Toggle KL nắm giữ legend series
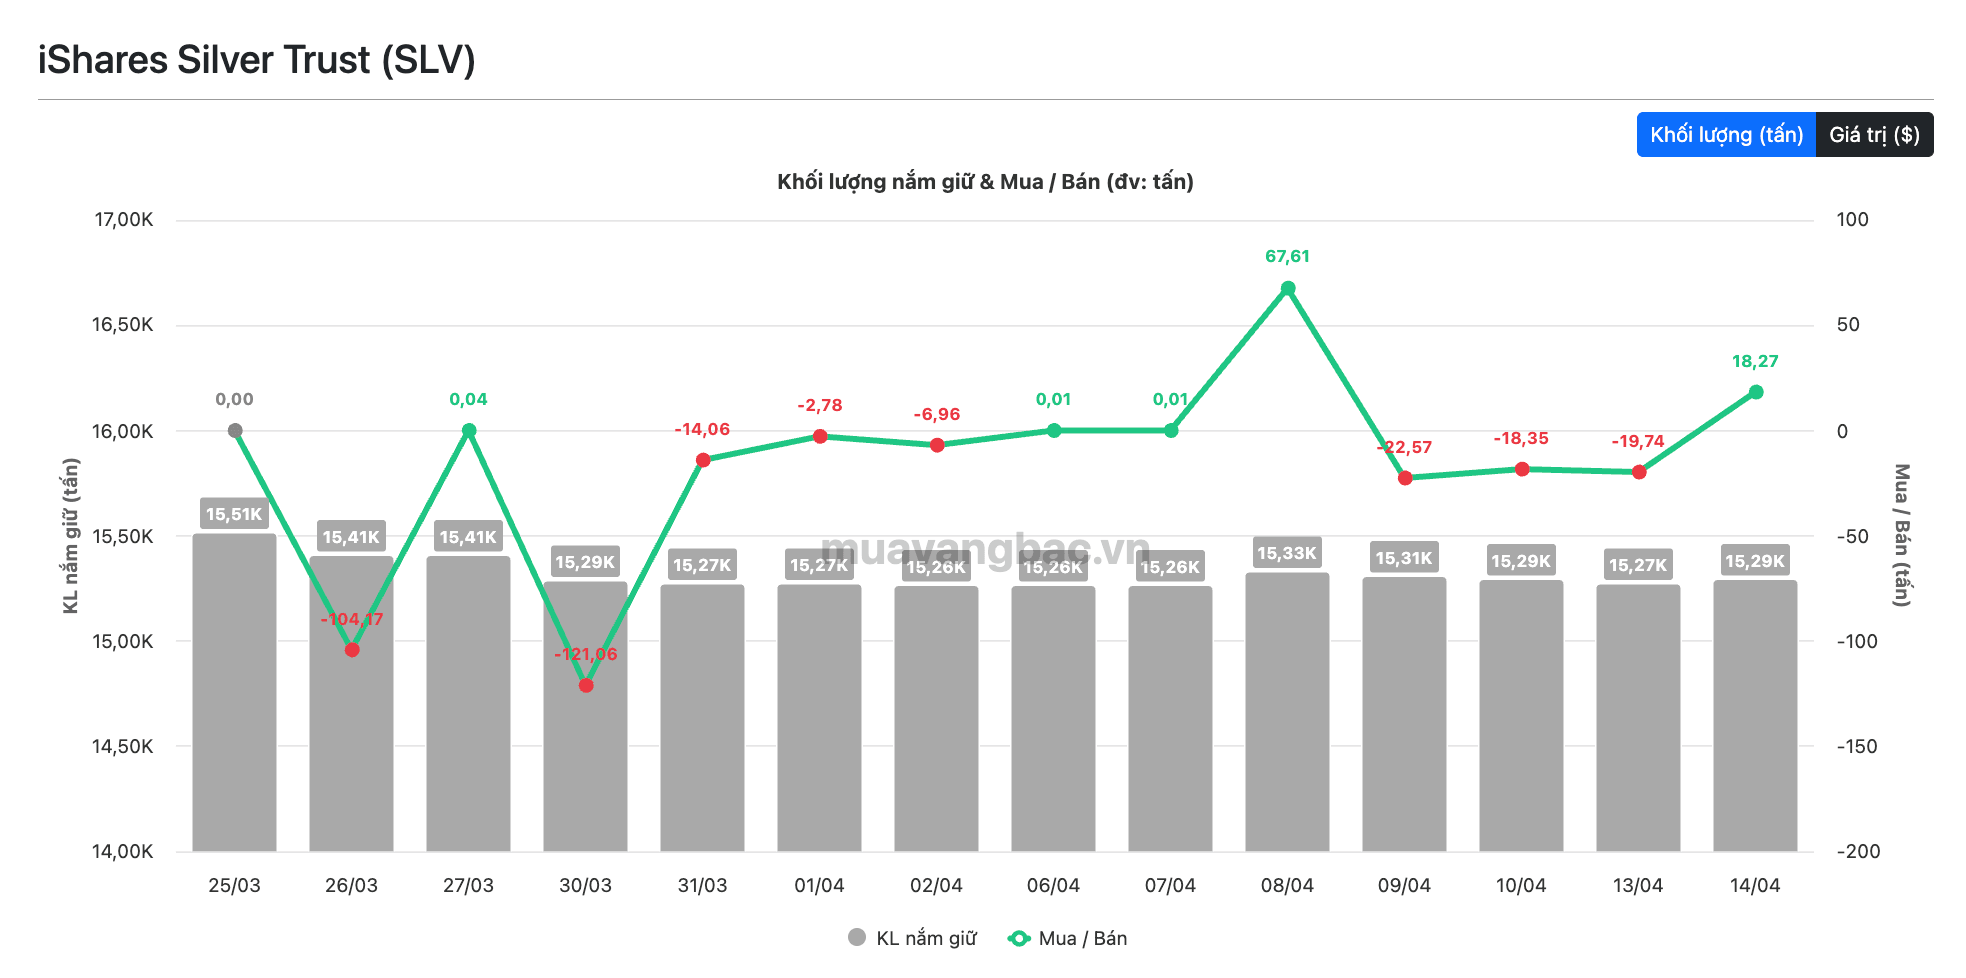The width and height of the screenshot is (1966, 978). [x=912, y=938]
